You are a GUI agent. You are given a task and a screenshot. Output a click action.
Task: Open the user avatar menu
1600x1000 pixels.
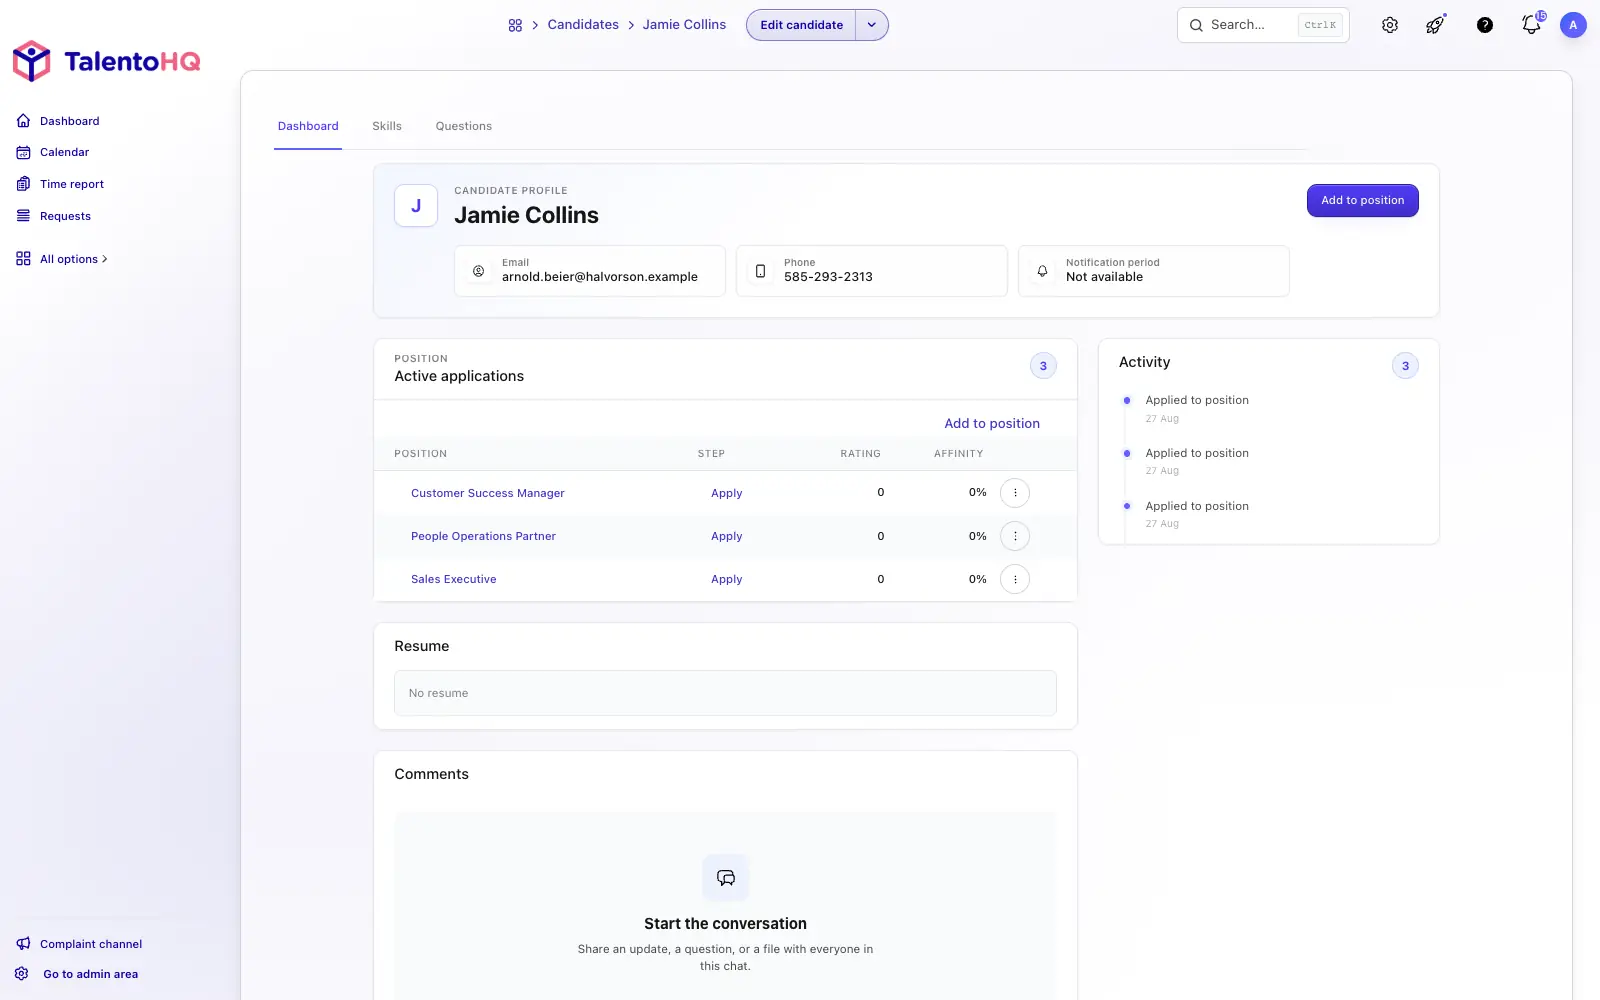1573,25
